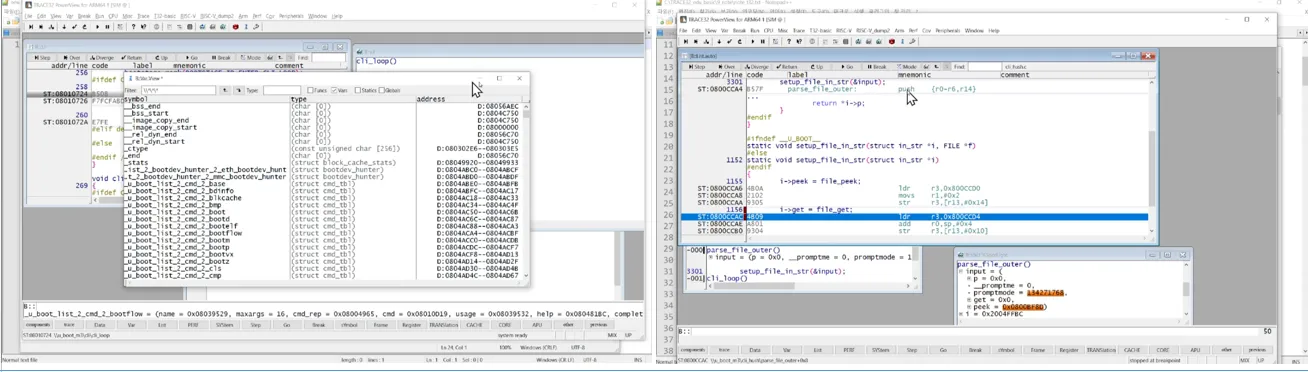Screen dimensions: 1308x372
Task: Click vertical scrollbar of symbol view window
Action: pyautogui.click(x=526, y=190)
